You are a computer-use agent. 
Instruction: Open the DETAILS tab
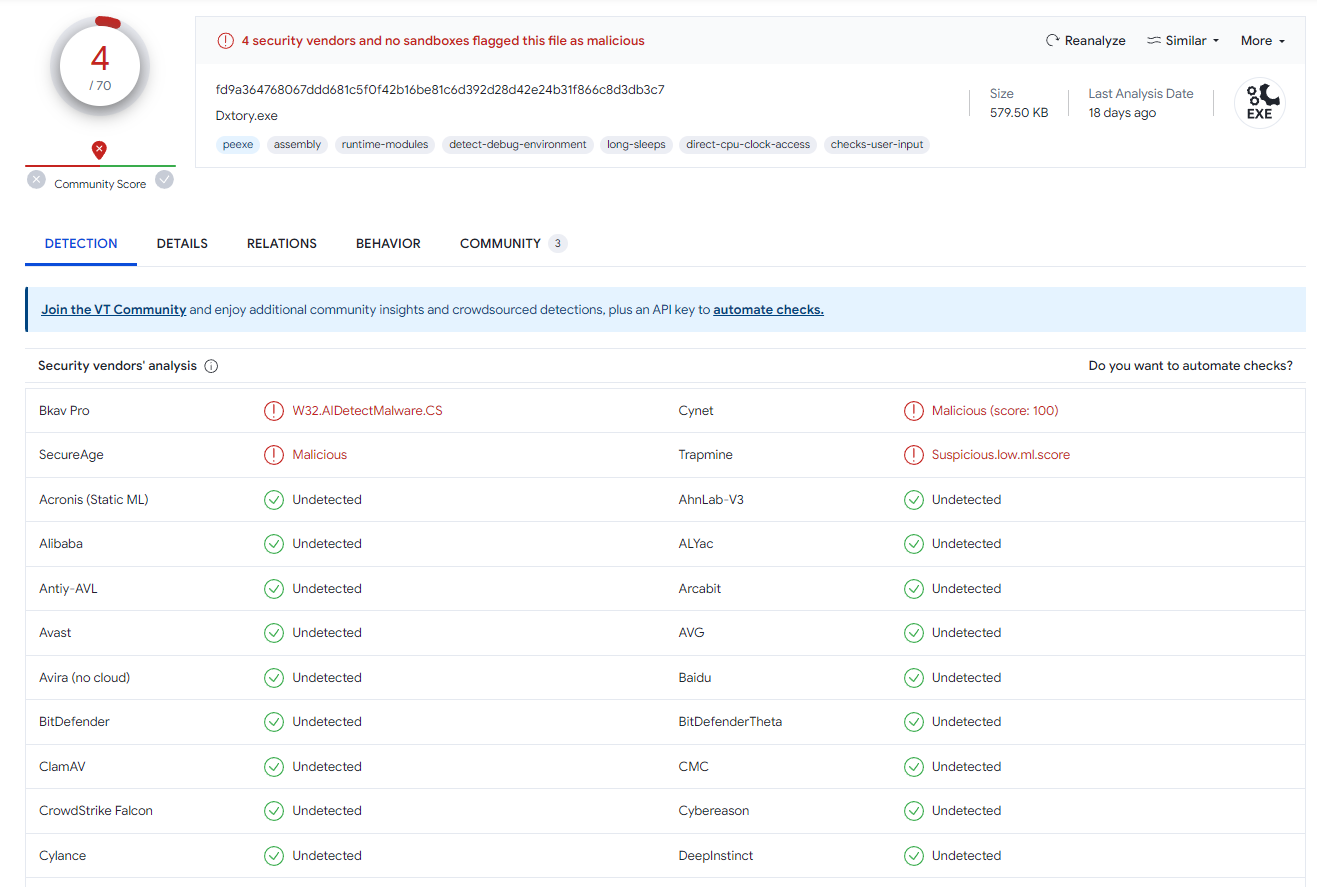(182, 244)
